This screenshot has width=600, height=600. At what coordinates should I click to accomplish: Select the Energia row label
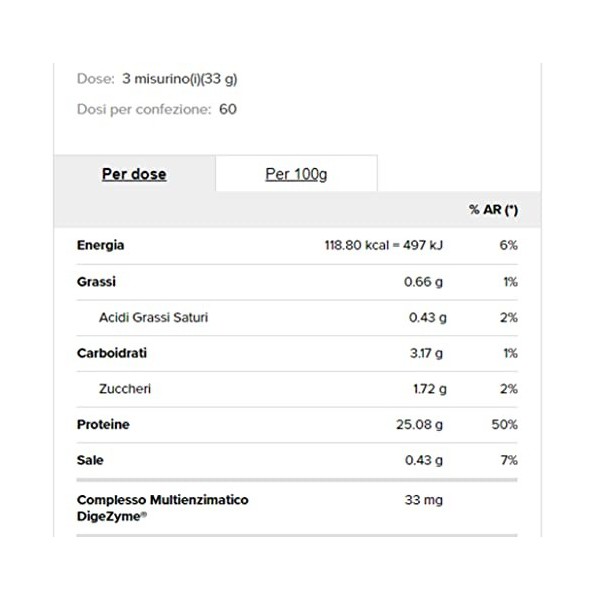pos(100,246)
